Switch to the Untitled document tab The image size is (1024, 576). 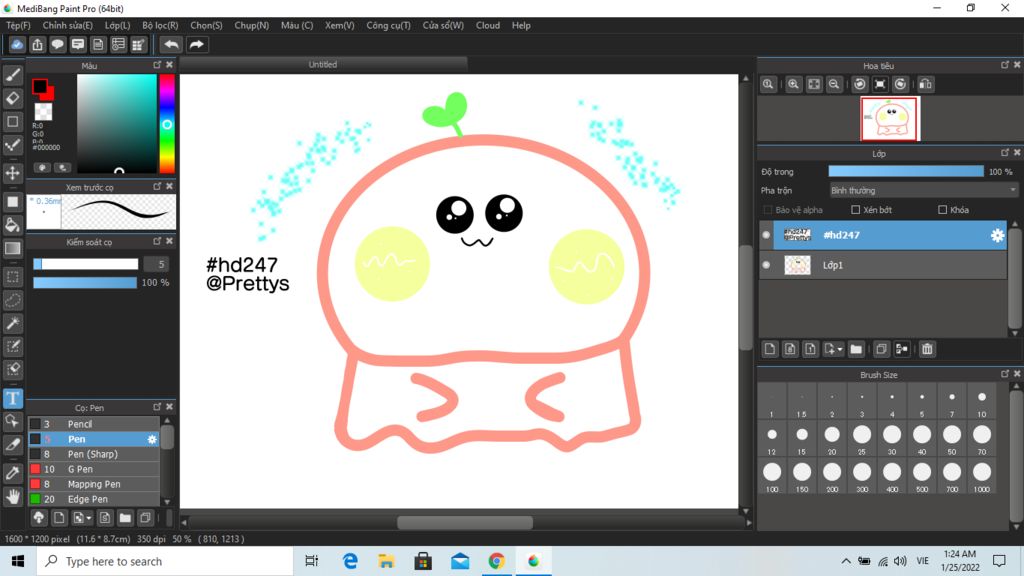pos(323,65)
